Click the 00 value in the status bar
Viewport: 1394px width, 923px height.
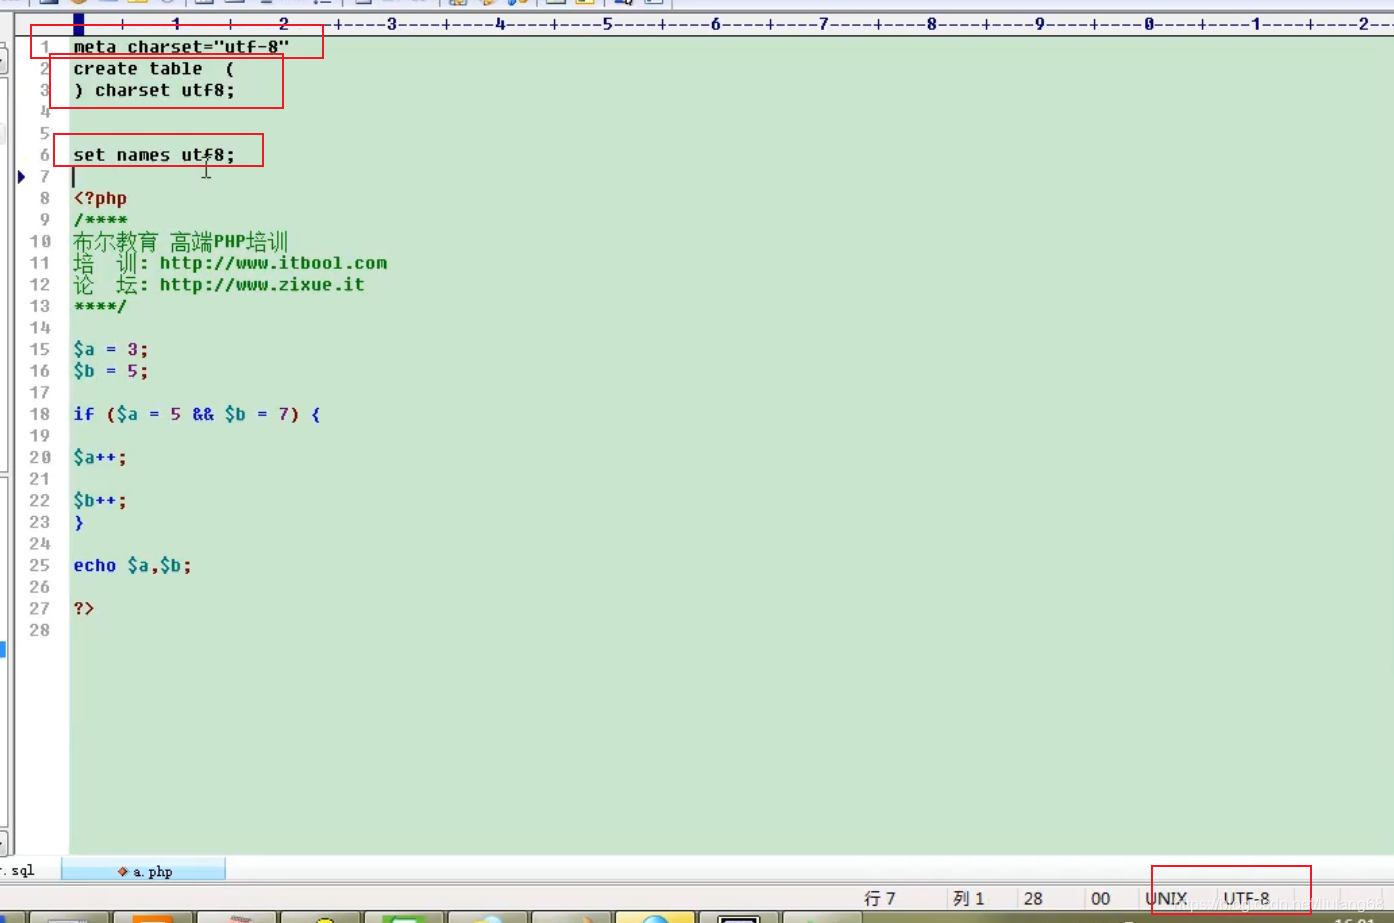(1100, 898)
